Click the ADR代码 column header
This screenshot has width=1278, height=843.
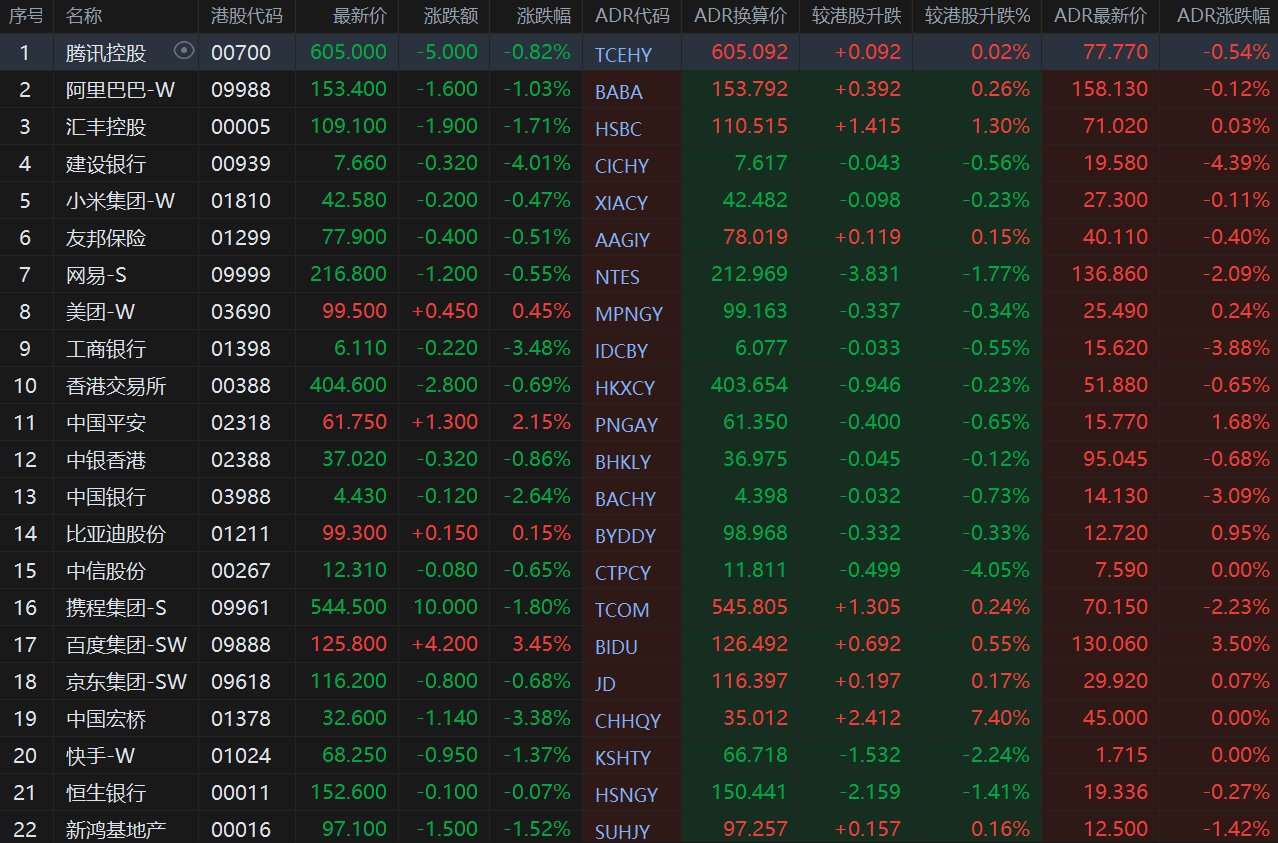pyautogui.click(x=631, y=16)
